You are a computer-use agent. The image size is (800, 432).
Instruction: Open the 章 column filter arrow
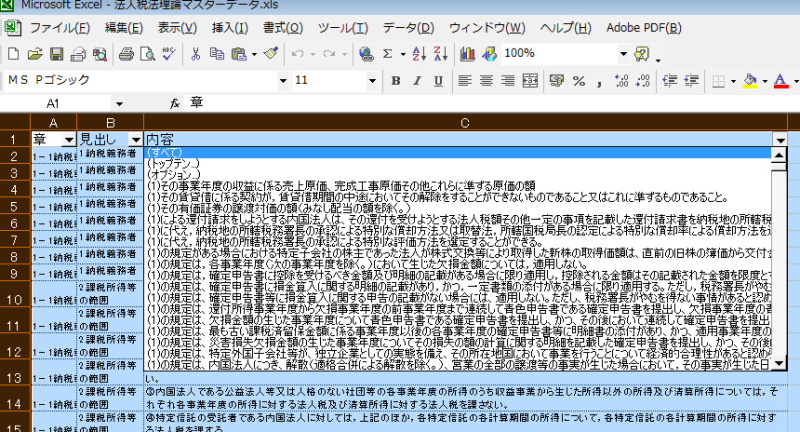click(x=68, y=139)
